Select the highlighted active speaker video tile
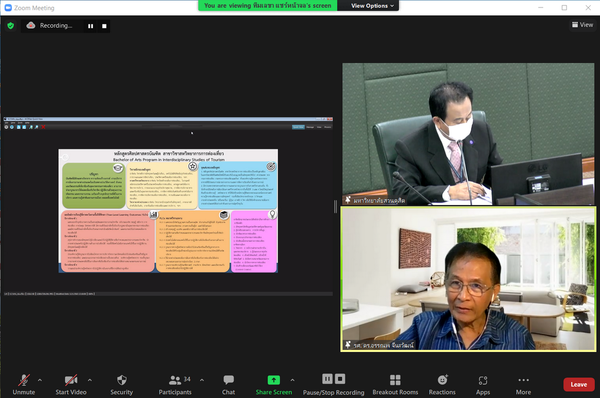The width and height of the screenshot is (600, 398). click(x=468, y=279)
